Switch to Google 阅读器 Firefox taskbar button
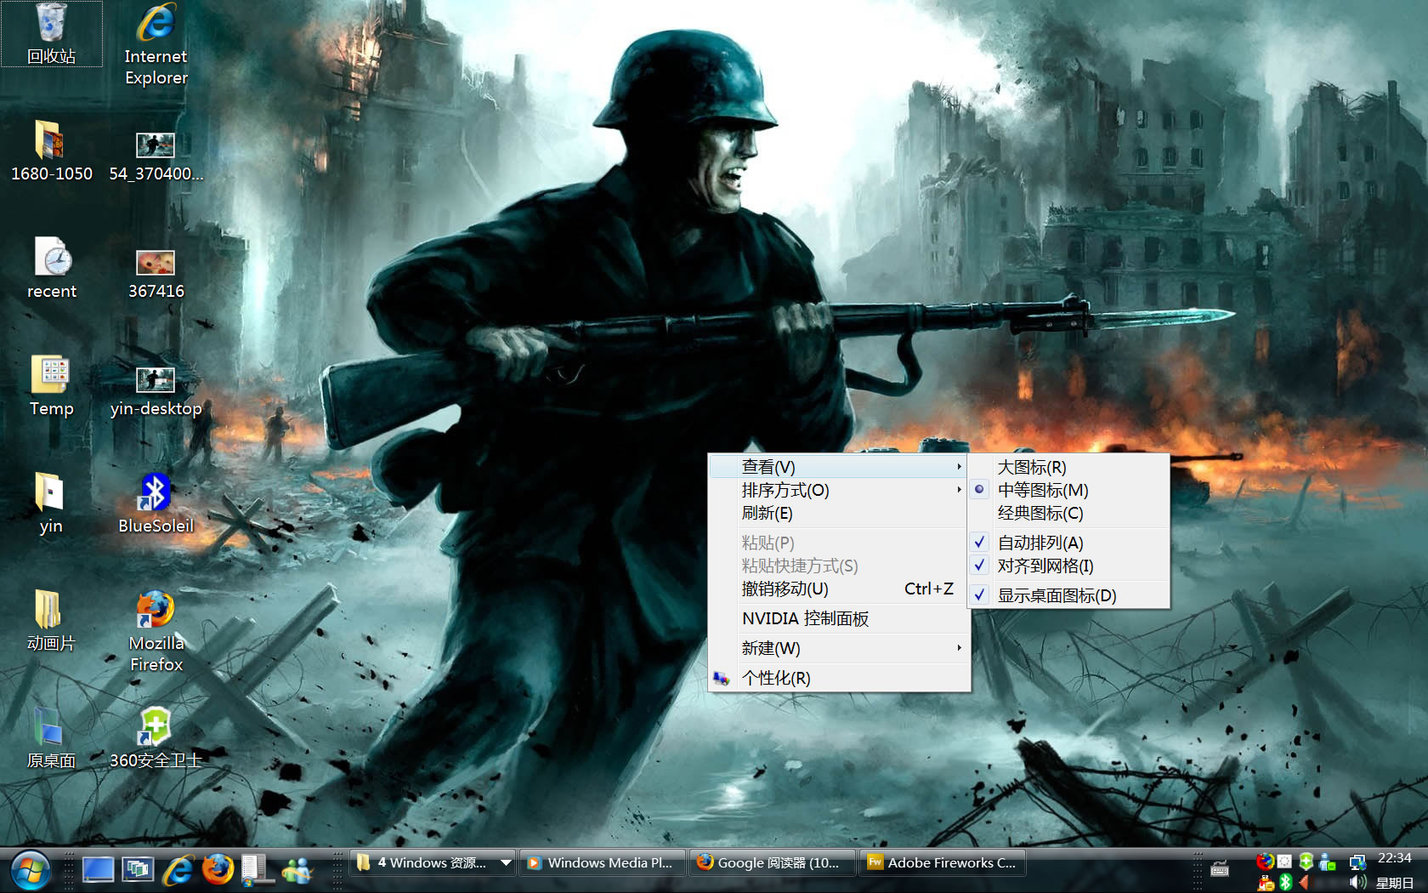This screenshot has height=893, width=1428. [772, 862]
